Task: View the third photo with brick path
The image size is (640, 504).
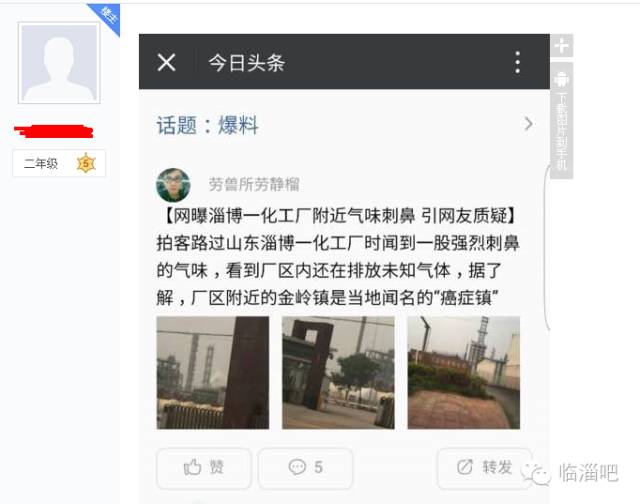Action: (464, 373)
